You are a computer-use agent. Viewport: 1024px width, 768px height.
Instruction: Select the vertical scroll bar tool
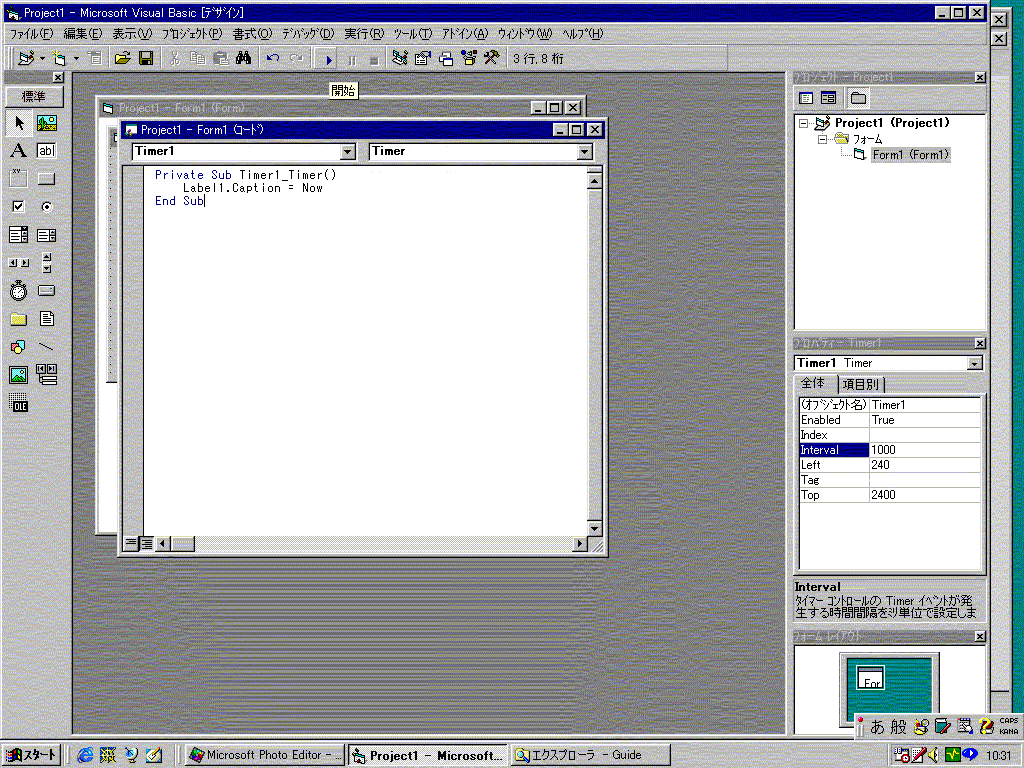pos(46,263)
